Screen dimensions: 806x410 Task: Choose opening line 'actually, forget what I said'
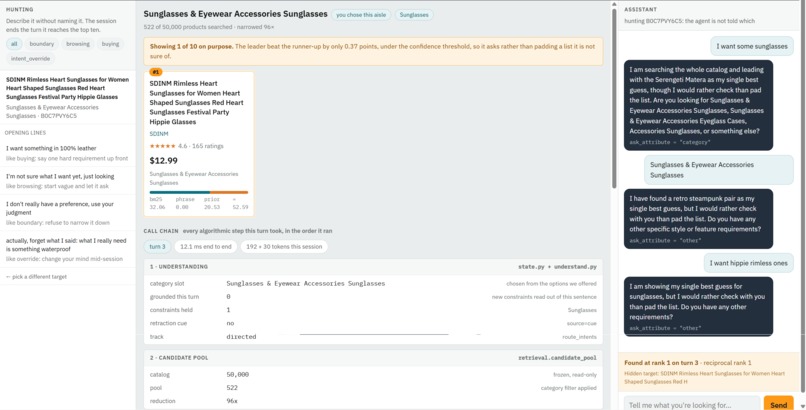click(67, 249)
